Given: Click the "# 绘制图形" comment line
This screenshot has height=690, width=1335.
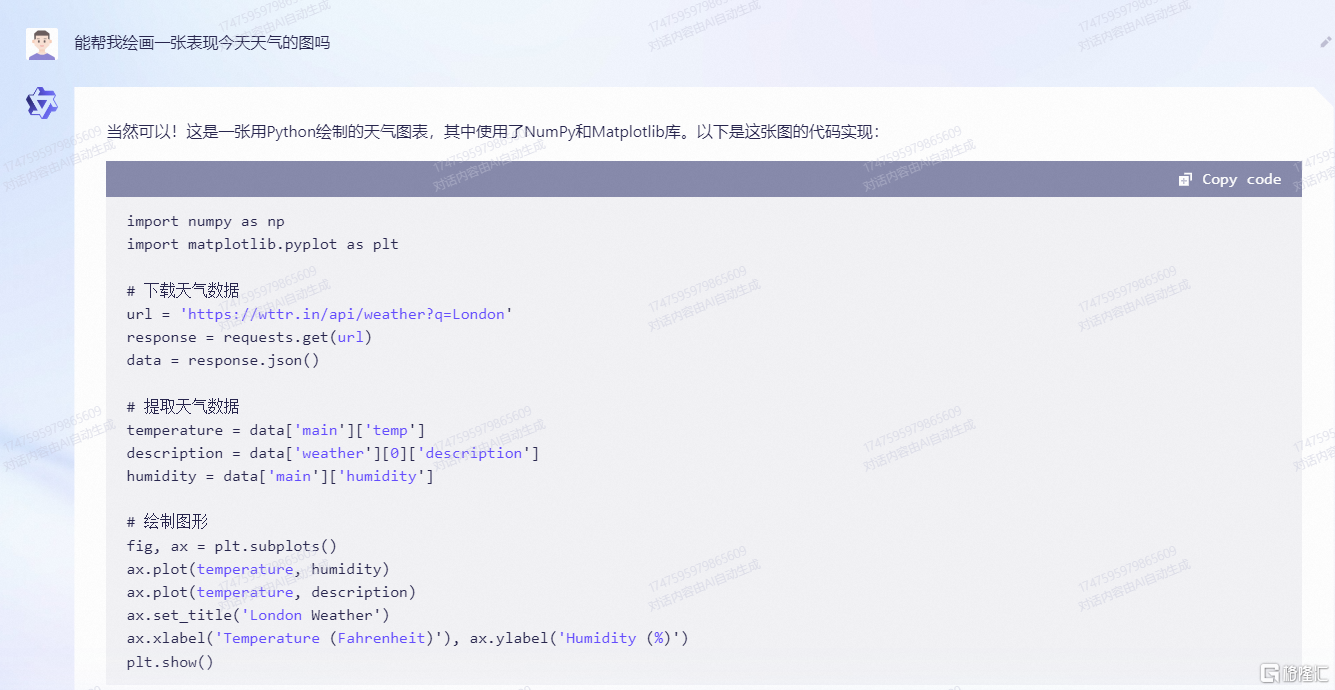Looking at the screenshot, I should (x=167, y=522).
